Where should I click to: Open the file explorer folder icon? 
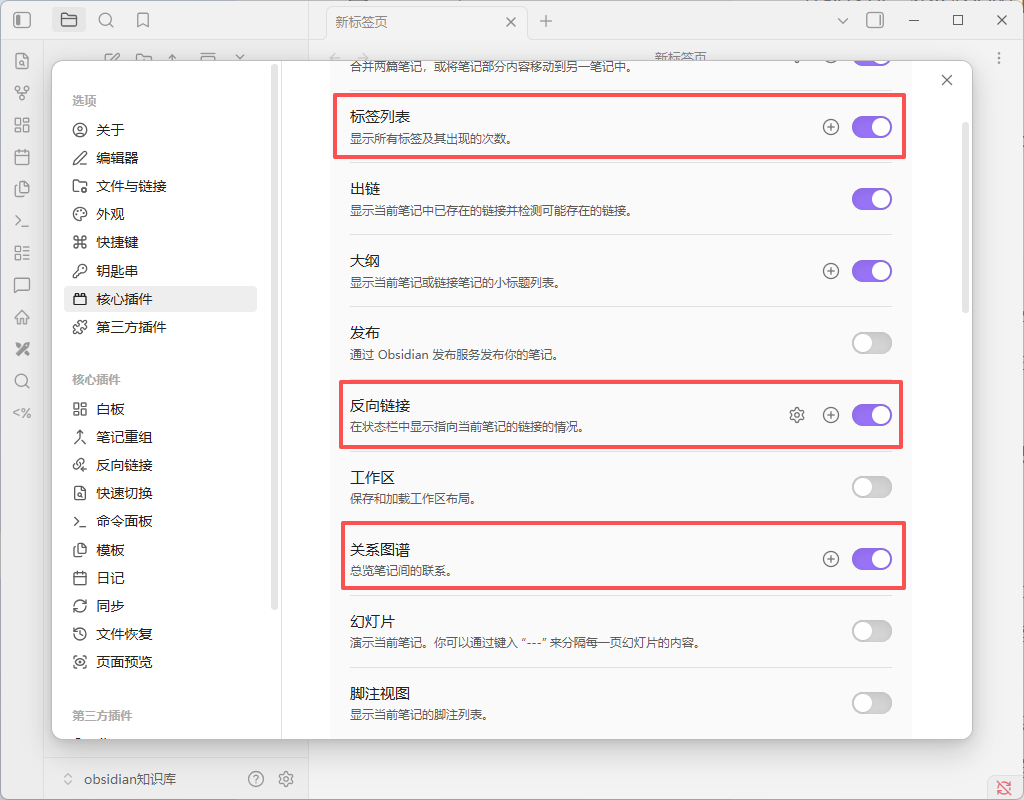click(x=69, y=20)
